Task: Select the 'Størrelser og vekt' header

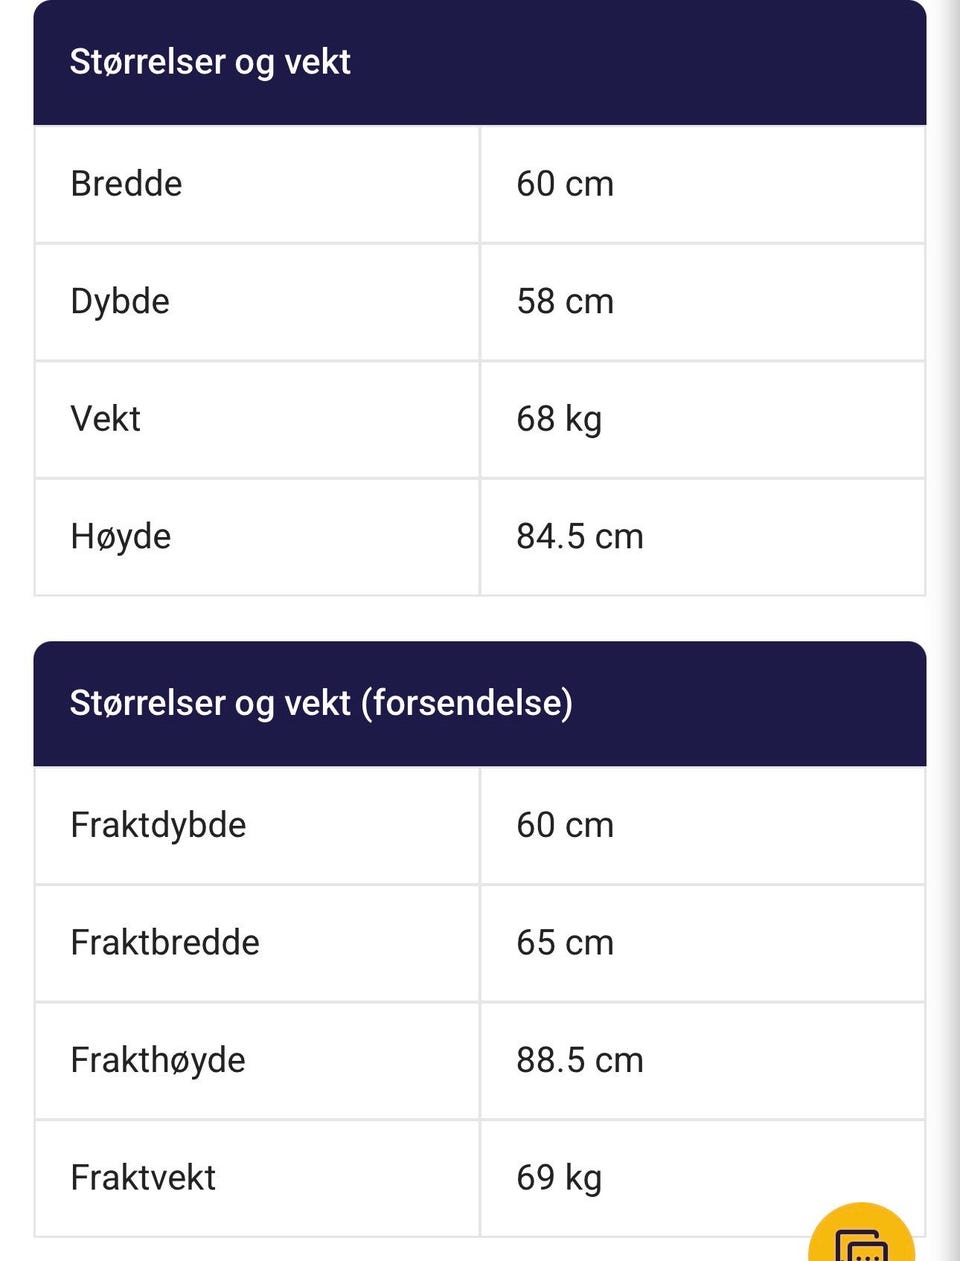Action: click(480, 62)
